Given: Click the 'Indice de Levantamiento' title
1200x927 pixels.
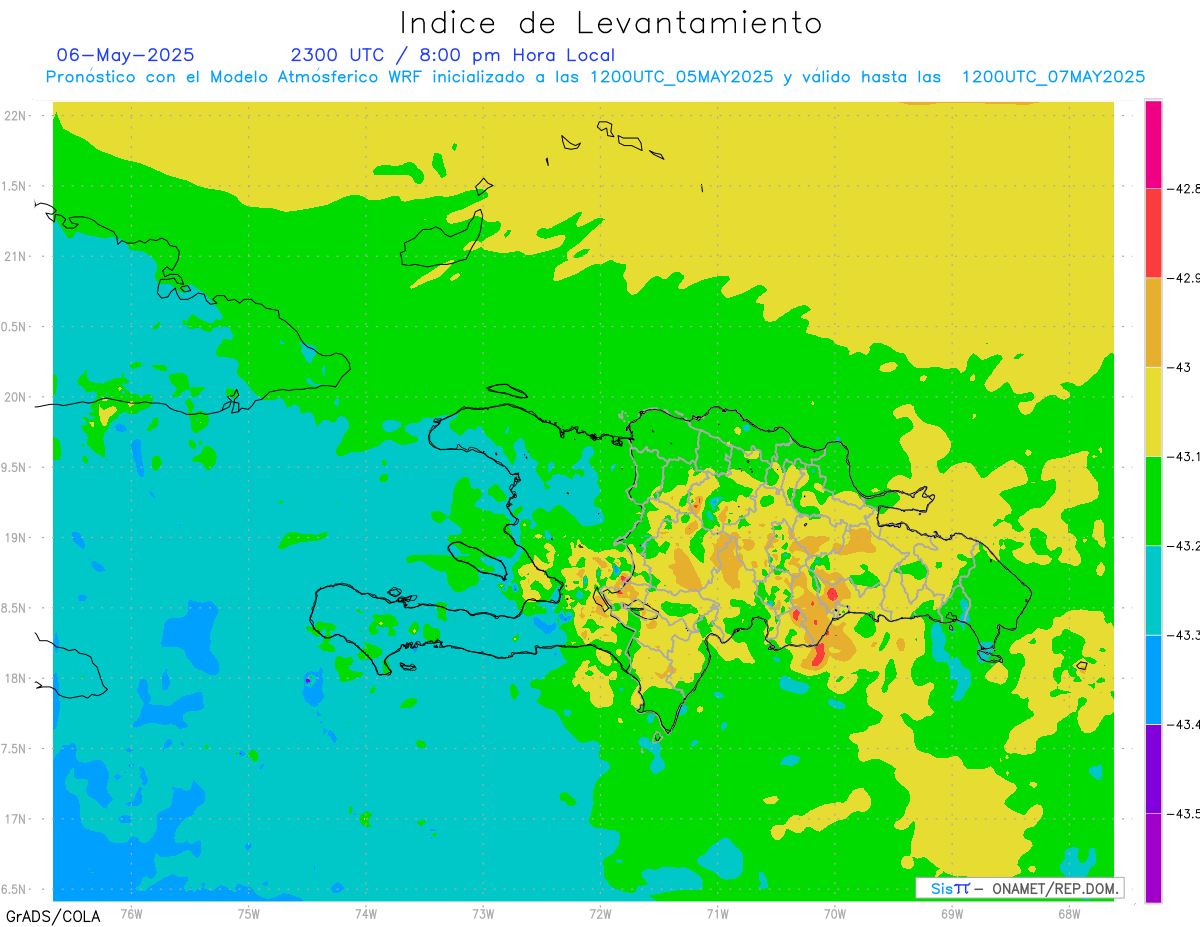Looking at the screenshot, I should coord(610,22).
